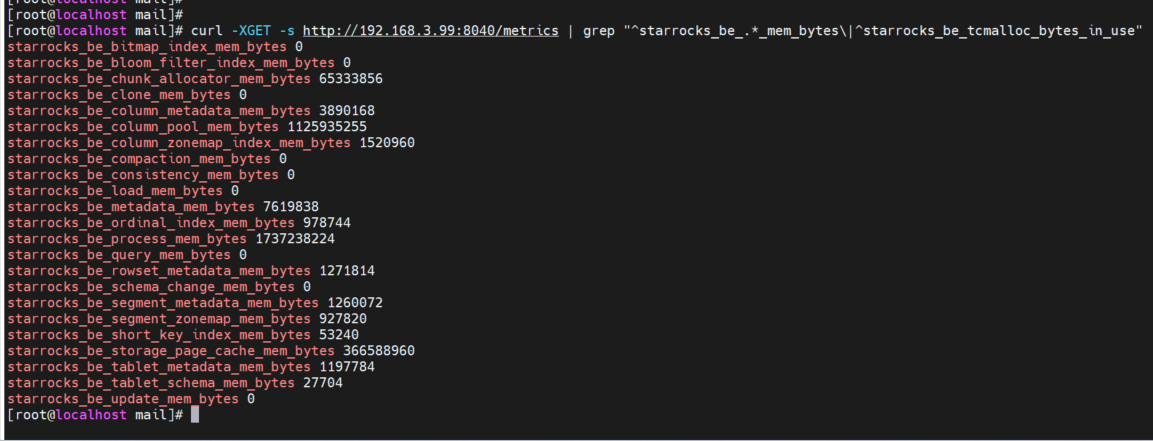Click the grep pattern string in command
1153x441 pixels.
tap(882, 31)
